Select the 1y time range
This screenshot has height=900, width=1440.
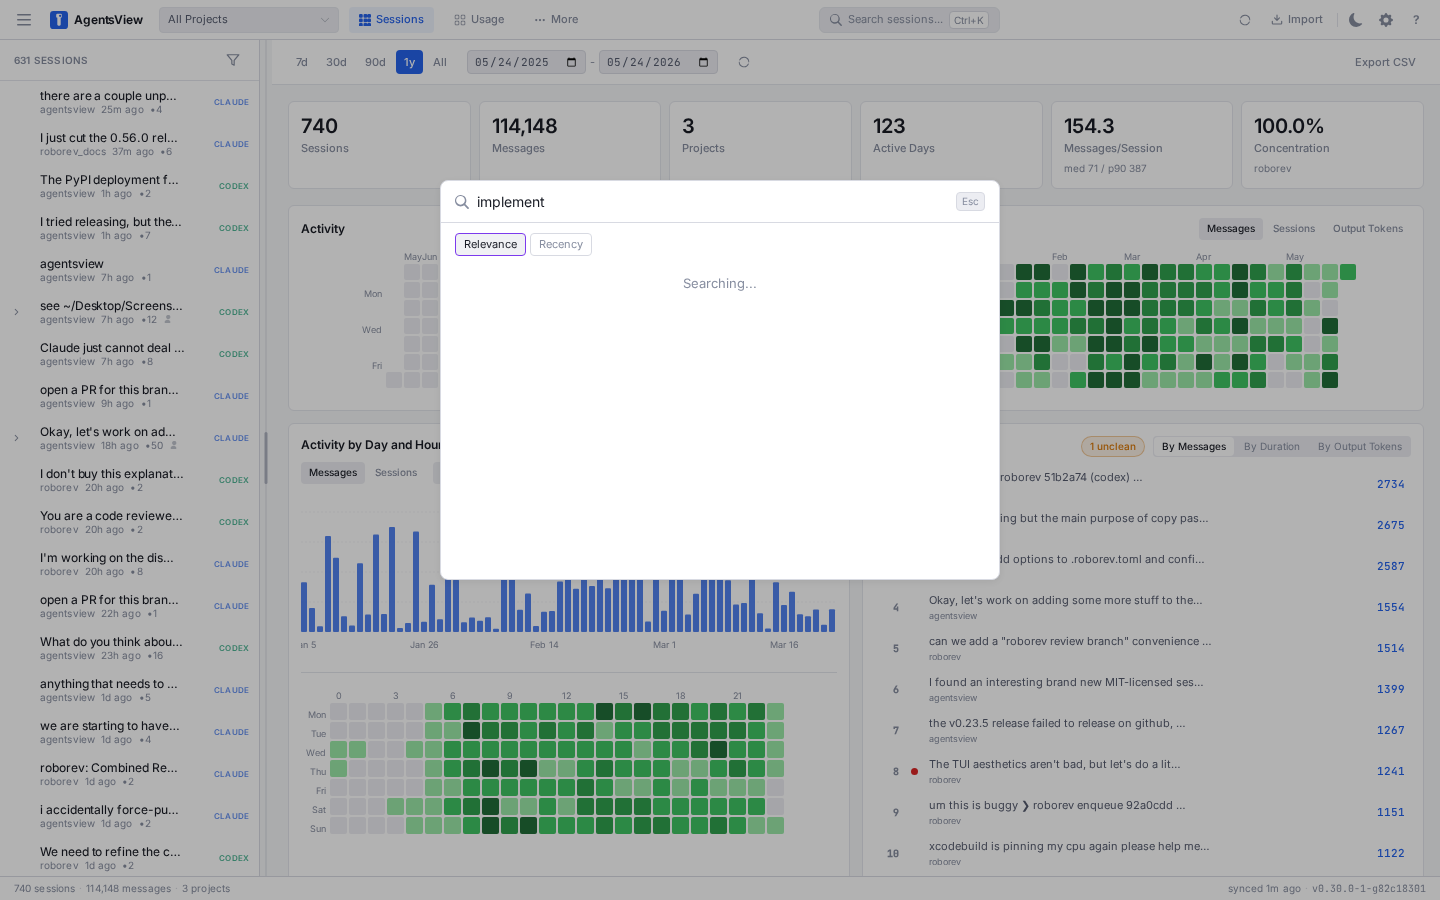click(x=409, y=62)
